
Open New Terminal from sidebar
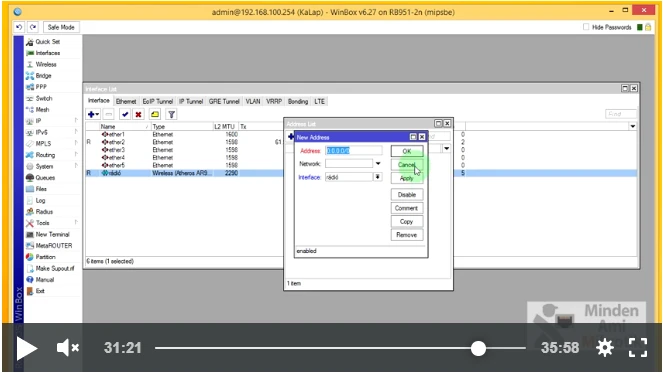(x=52, y=234)
